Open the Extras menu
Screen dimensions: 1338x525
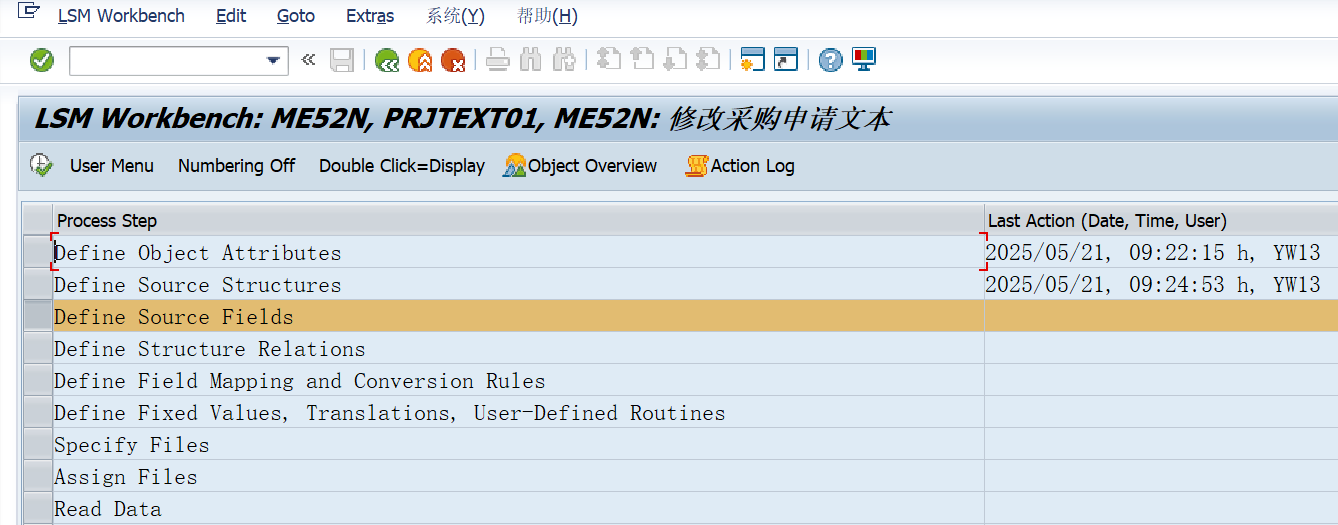[370, 16]
